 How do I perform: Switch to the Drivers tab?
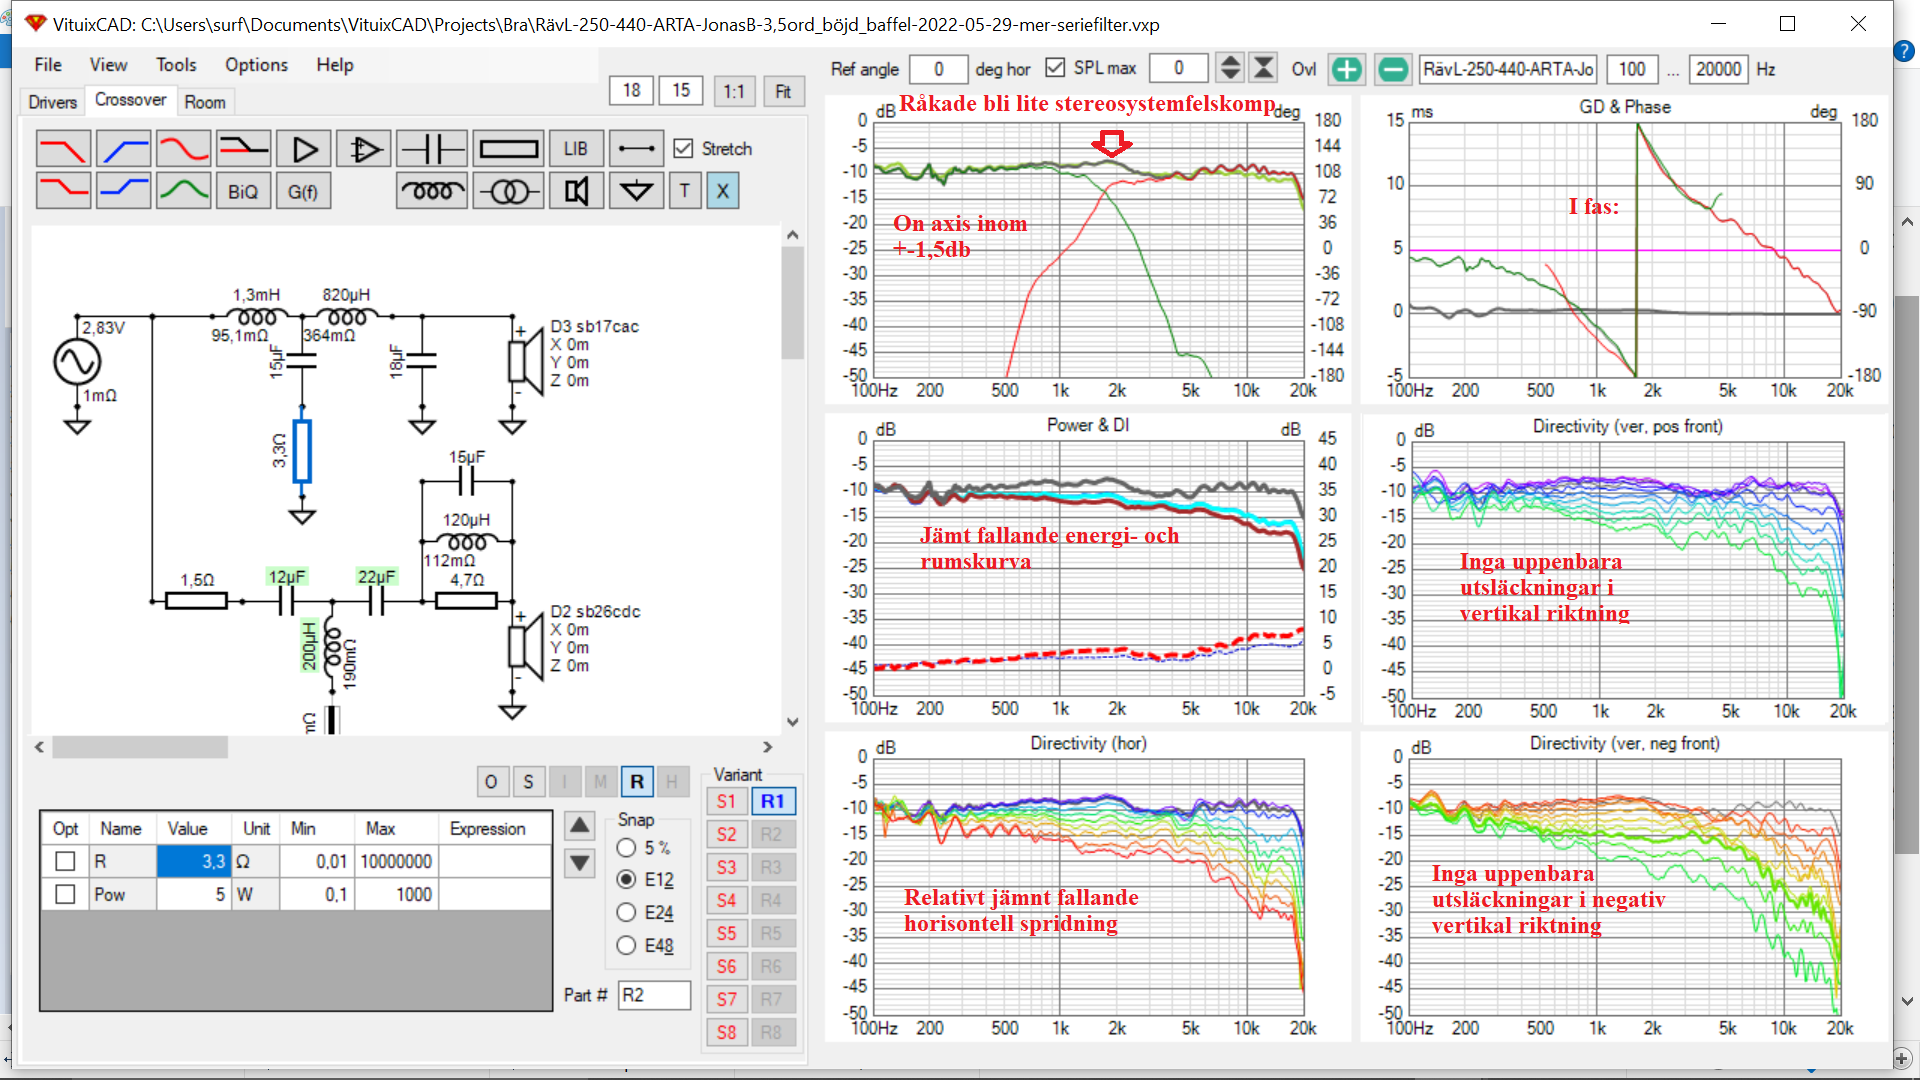pos(52,102)
